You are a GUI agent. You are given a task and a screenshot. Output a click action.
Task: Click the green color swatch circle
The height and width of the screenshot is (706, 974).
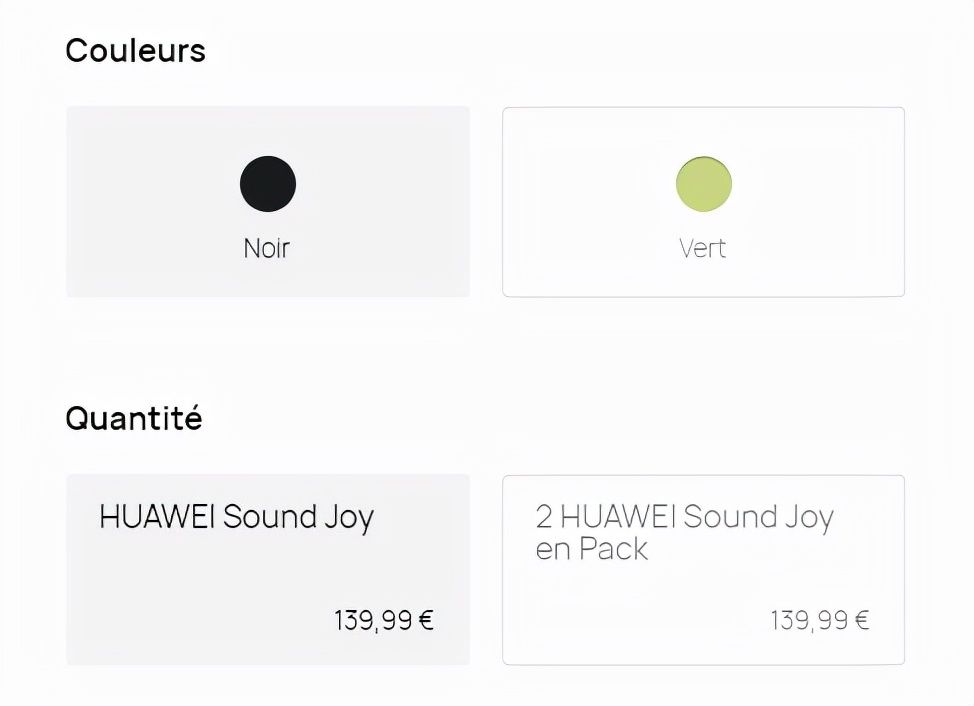tap(704, 184)
